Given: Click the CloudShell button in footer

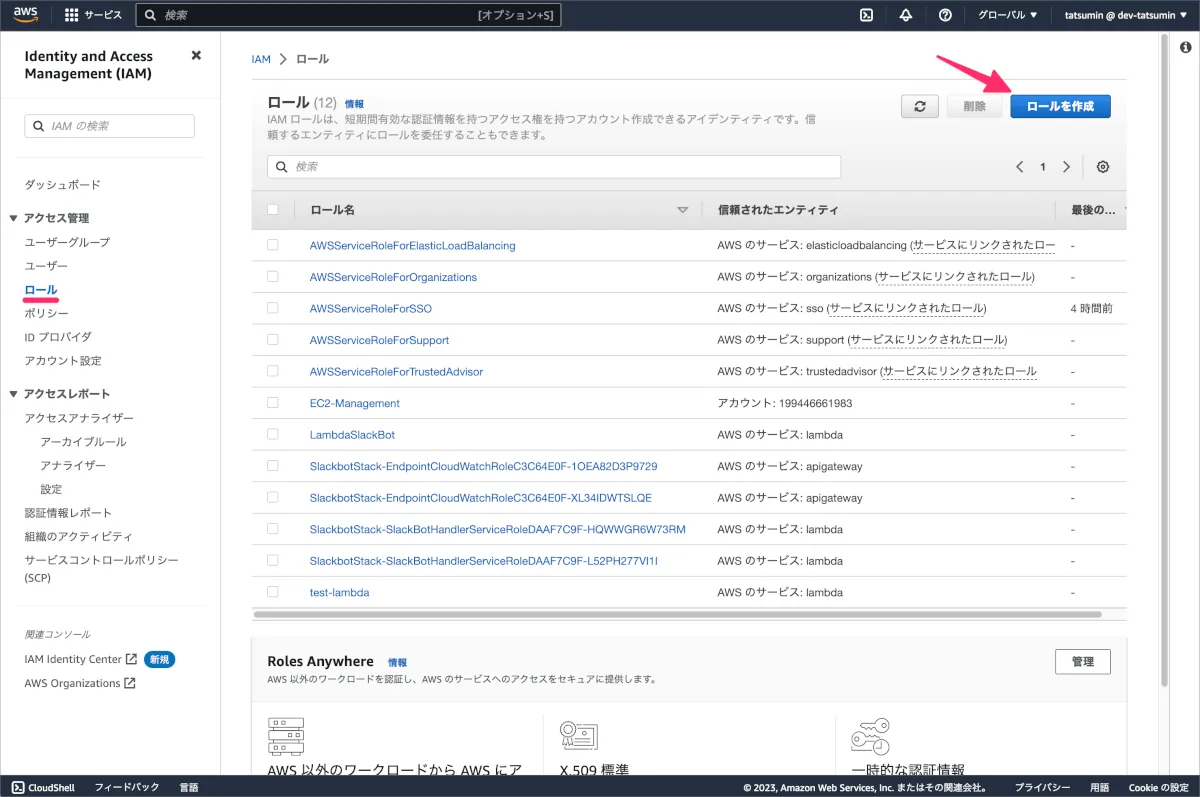Looking at the screenshot, I should pos(44,788).
